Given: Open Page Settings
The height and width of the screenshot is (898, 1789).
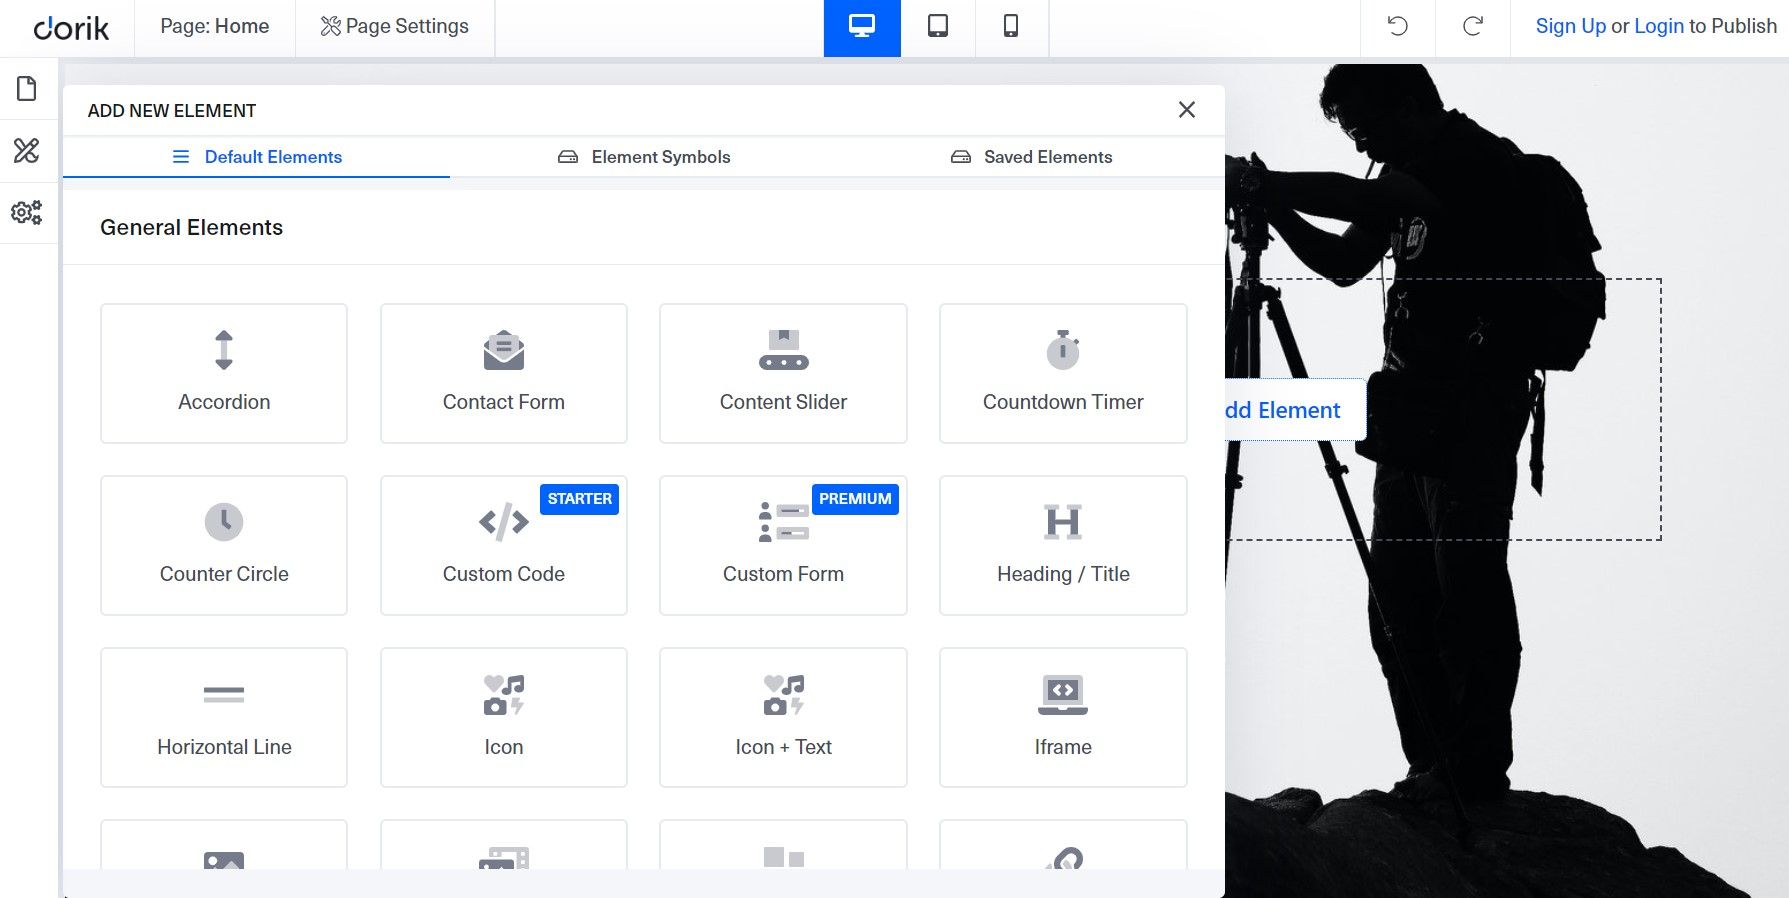Looking at the screenshot, I should (395, 27).
